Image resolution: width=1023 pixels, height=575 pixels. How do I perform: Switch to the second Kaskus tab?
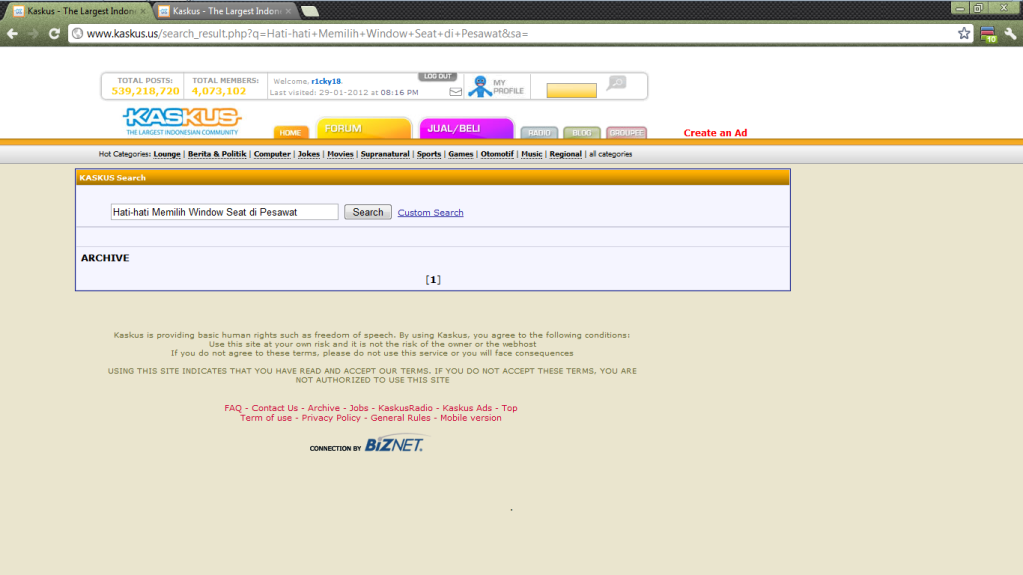tap(226, 11)
